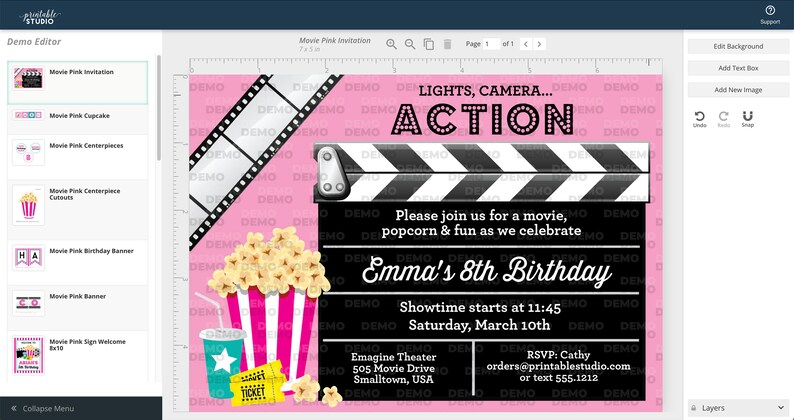Select "Emma's 8th Birthday" text
Image resolution: width=794 pixels, height=420 pixels.
pyautogui.click(x=487, y=271)
